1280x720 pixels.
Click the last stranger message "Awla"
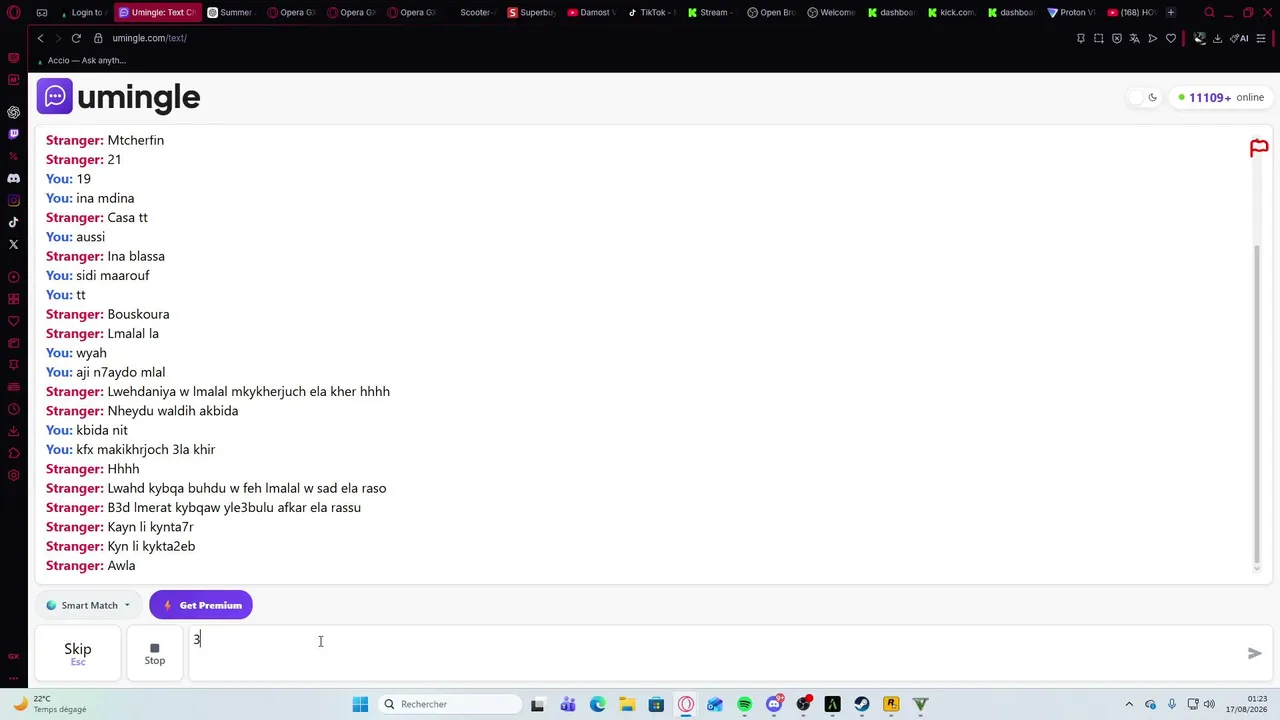click(x=121, y=566)
